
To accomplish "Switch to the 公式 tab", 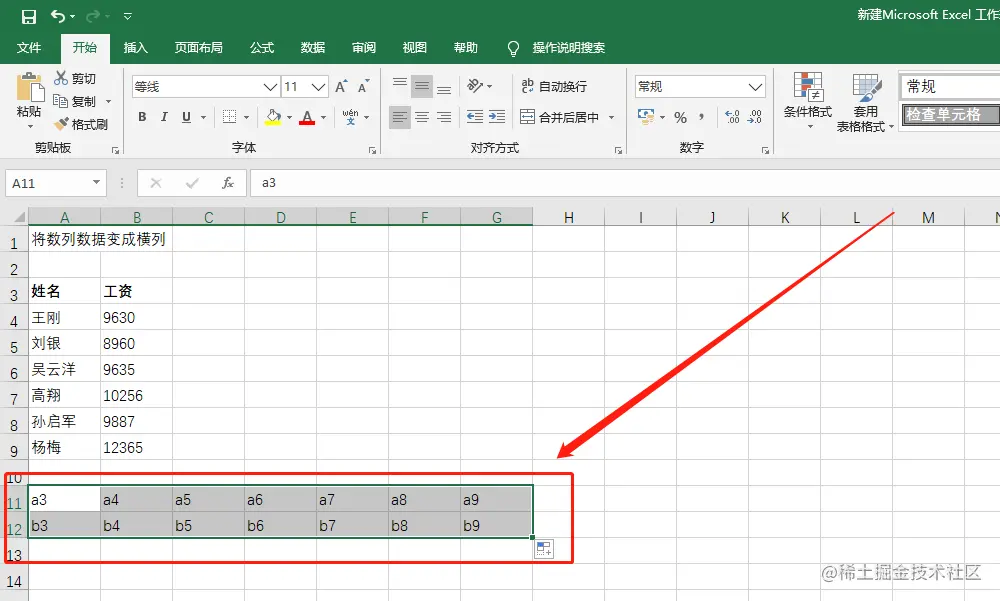I will [261, 48].
